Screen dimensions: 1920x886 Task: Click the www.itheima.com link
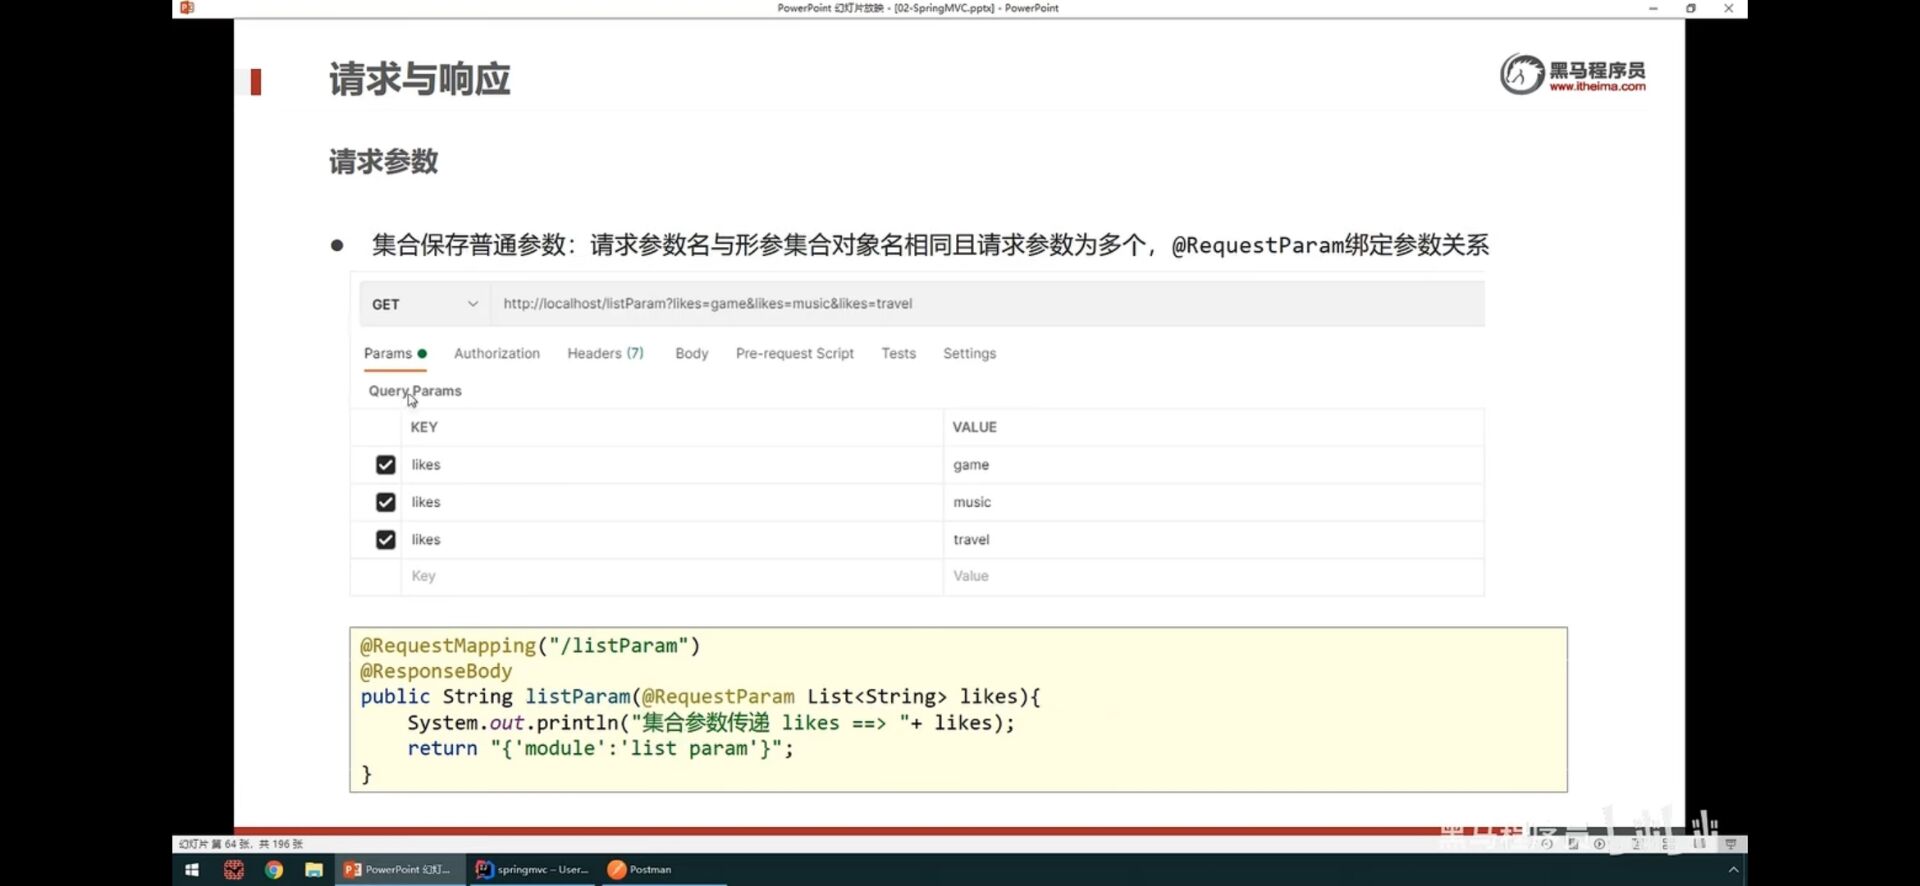pos(1597,87)
